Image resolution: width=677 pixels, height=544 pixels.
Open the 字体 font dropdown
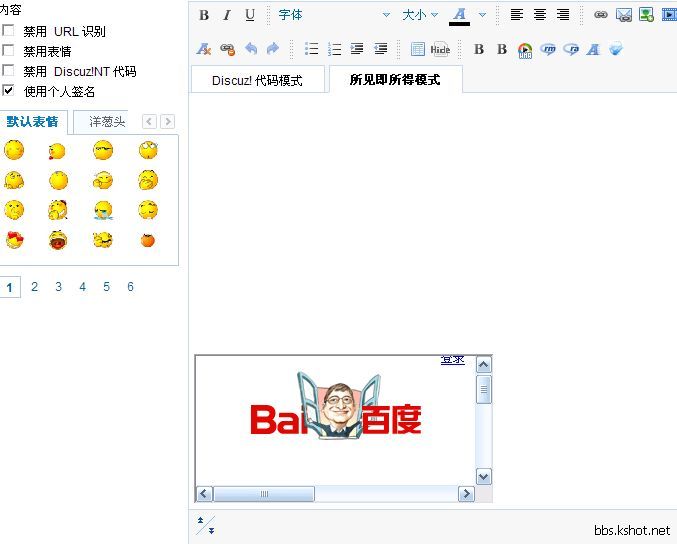tap(334, 15)
